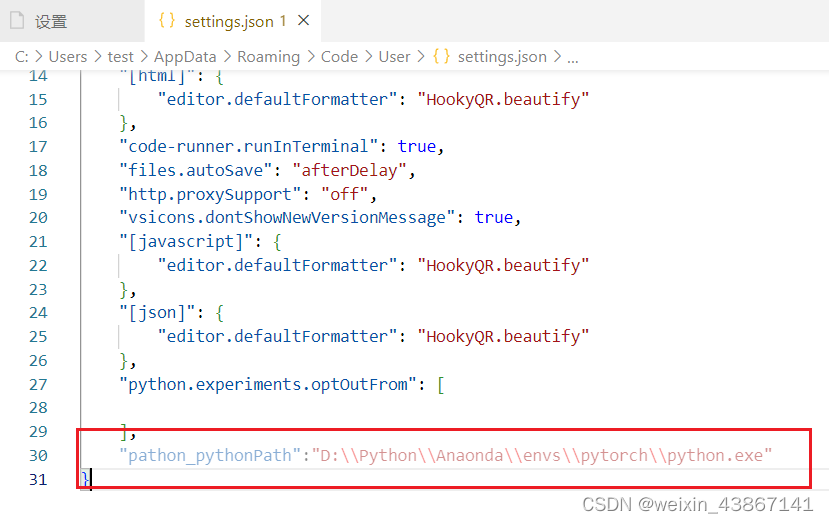Open the AppData breadcrumb folder
Screen dimensions: 829x523
point(185,57)
